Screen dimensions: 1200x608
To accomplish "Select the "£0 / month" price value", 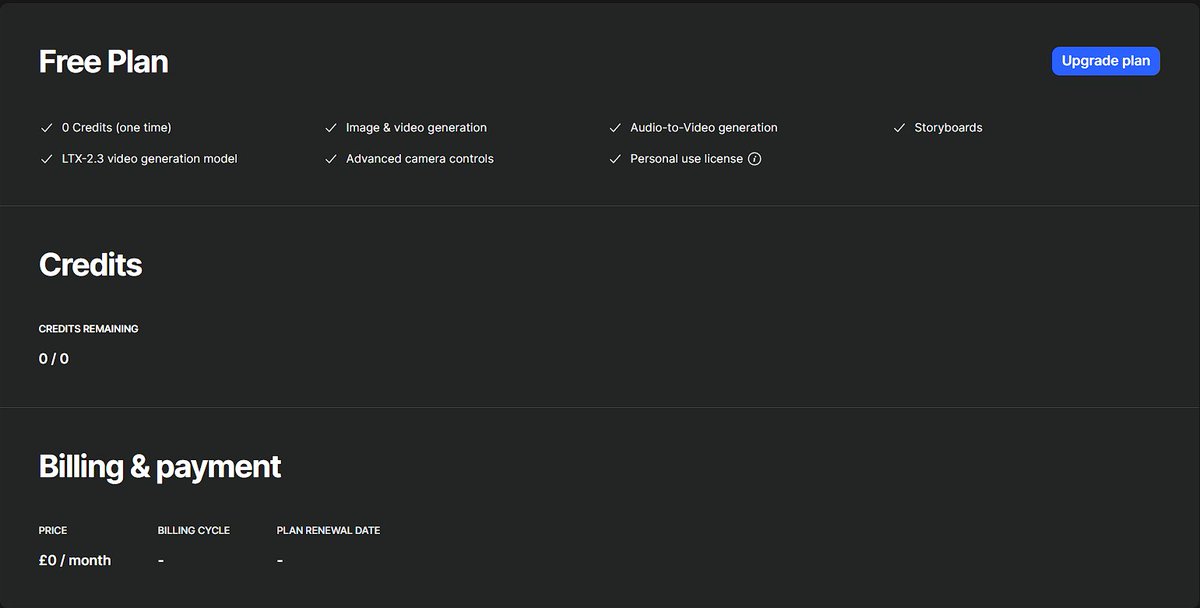I will click(x=75, y=561).
